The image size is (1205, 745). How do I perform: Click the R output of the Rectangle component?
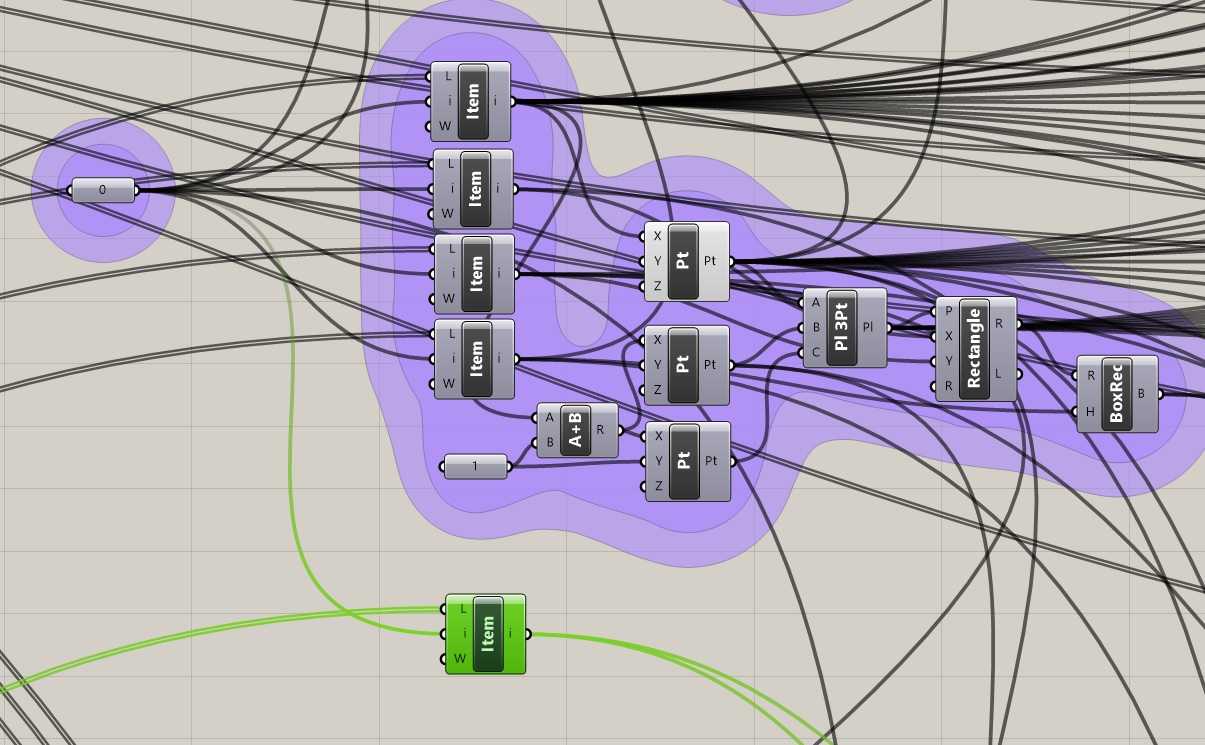click(x=1001, y=324)
